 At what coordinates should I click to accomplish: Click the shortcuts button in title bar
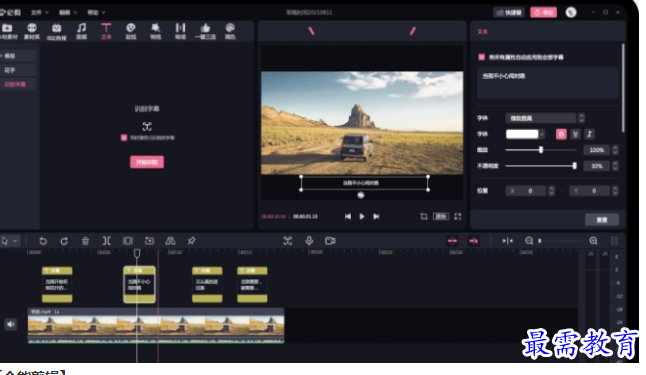(x=509, y=12)
